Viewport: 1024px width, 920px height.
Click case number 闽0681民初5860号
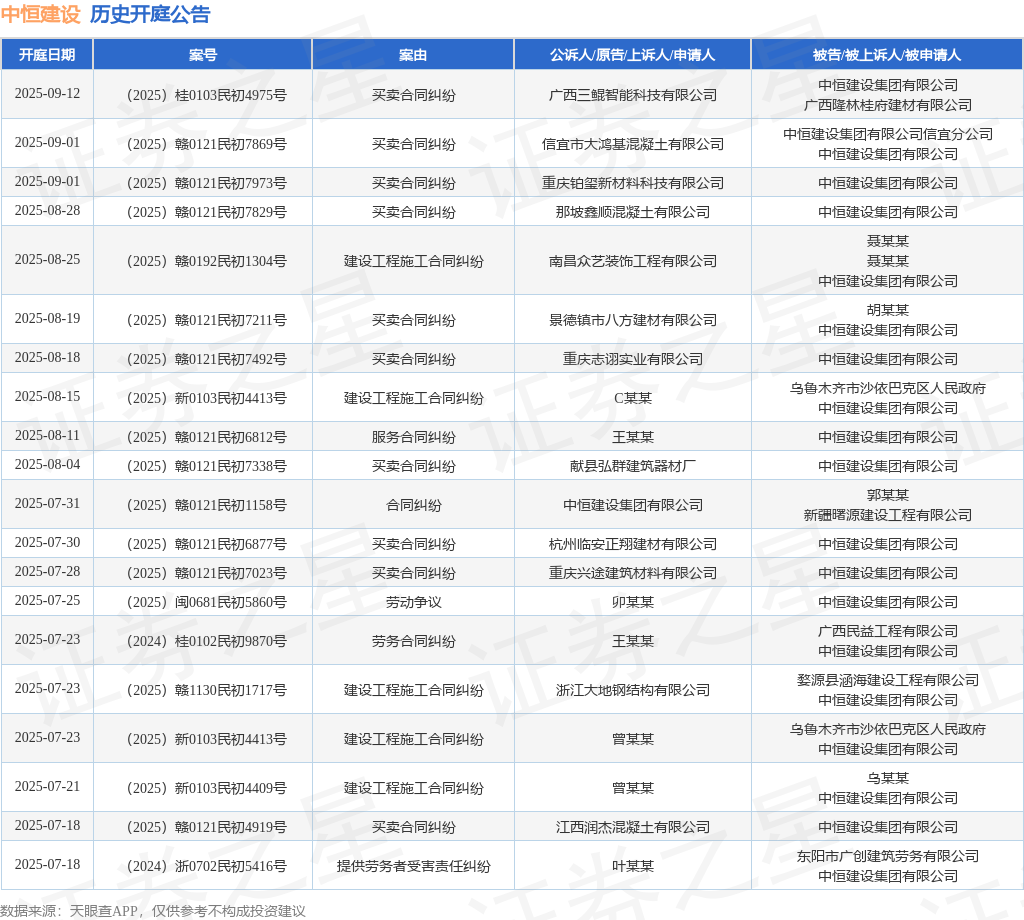pos(206,602)
